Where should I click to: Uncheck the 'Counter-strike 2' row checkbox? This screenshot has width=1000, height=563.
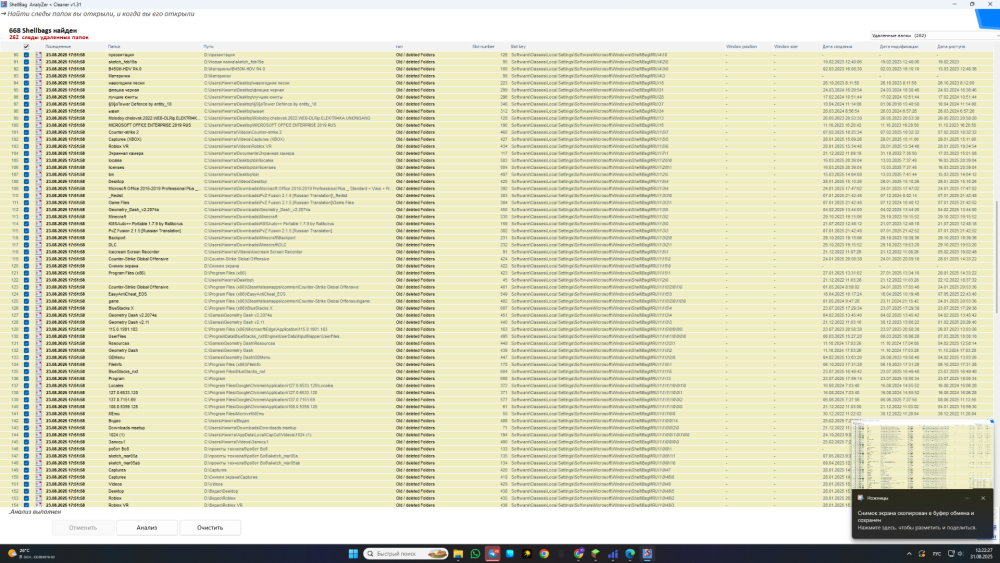[26, 132]
